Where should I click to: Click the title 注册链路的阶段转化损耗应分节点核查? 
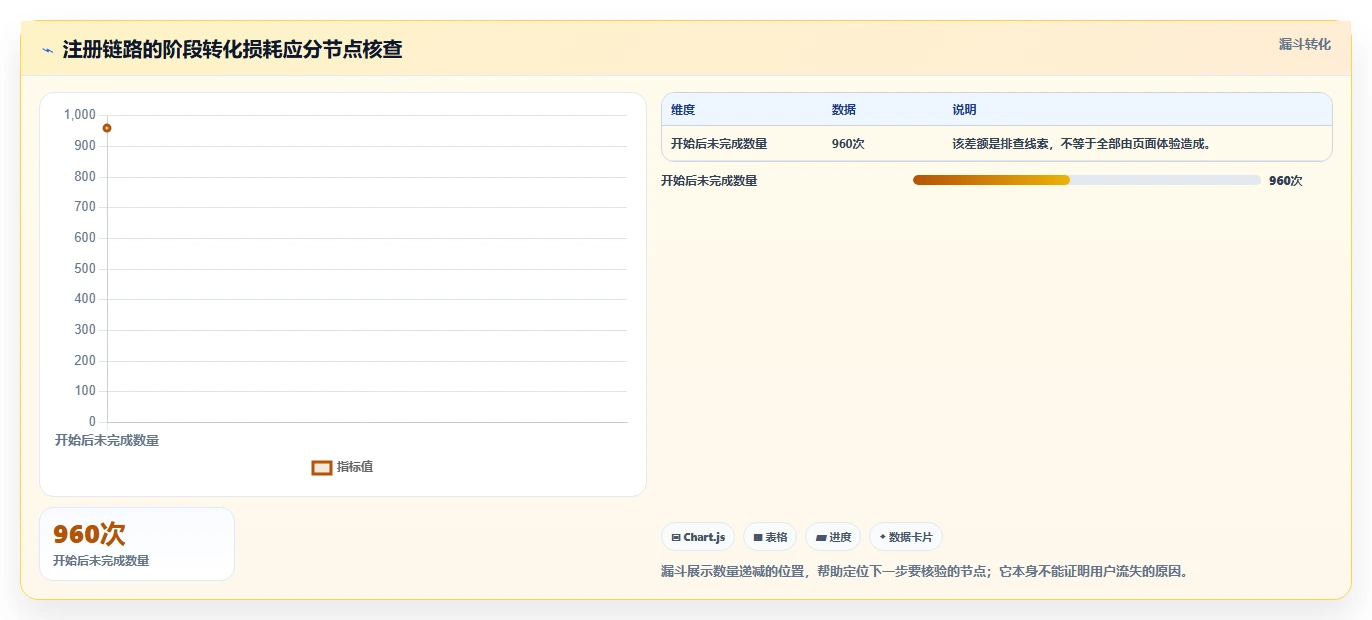232,50
